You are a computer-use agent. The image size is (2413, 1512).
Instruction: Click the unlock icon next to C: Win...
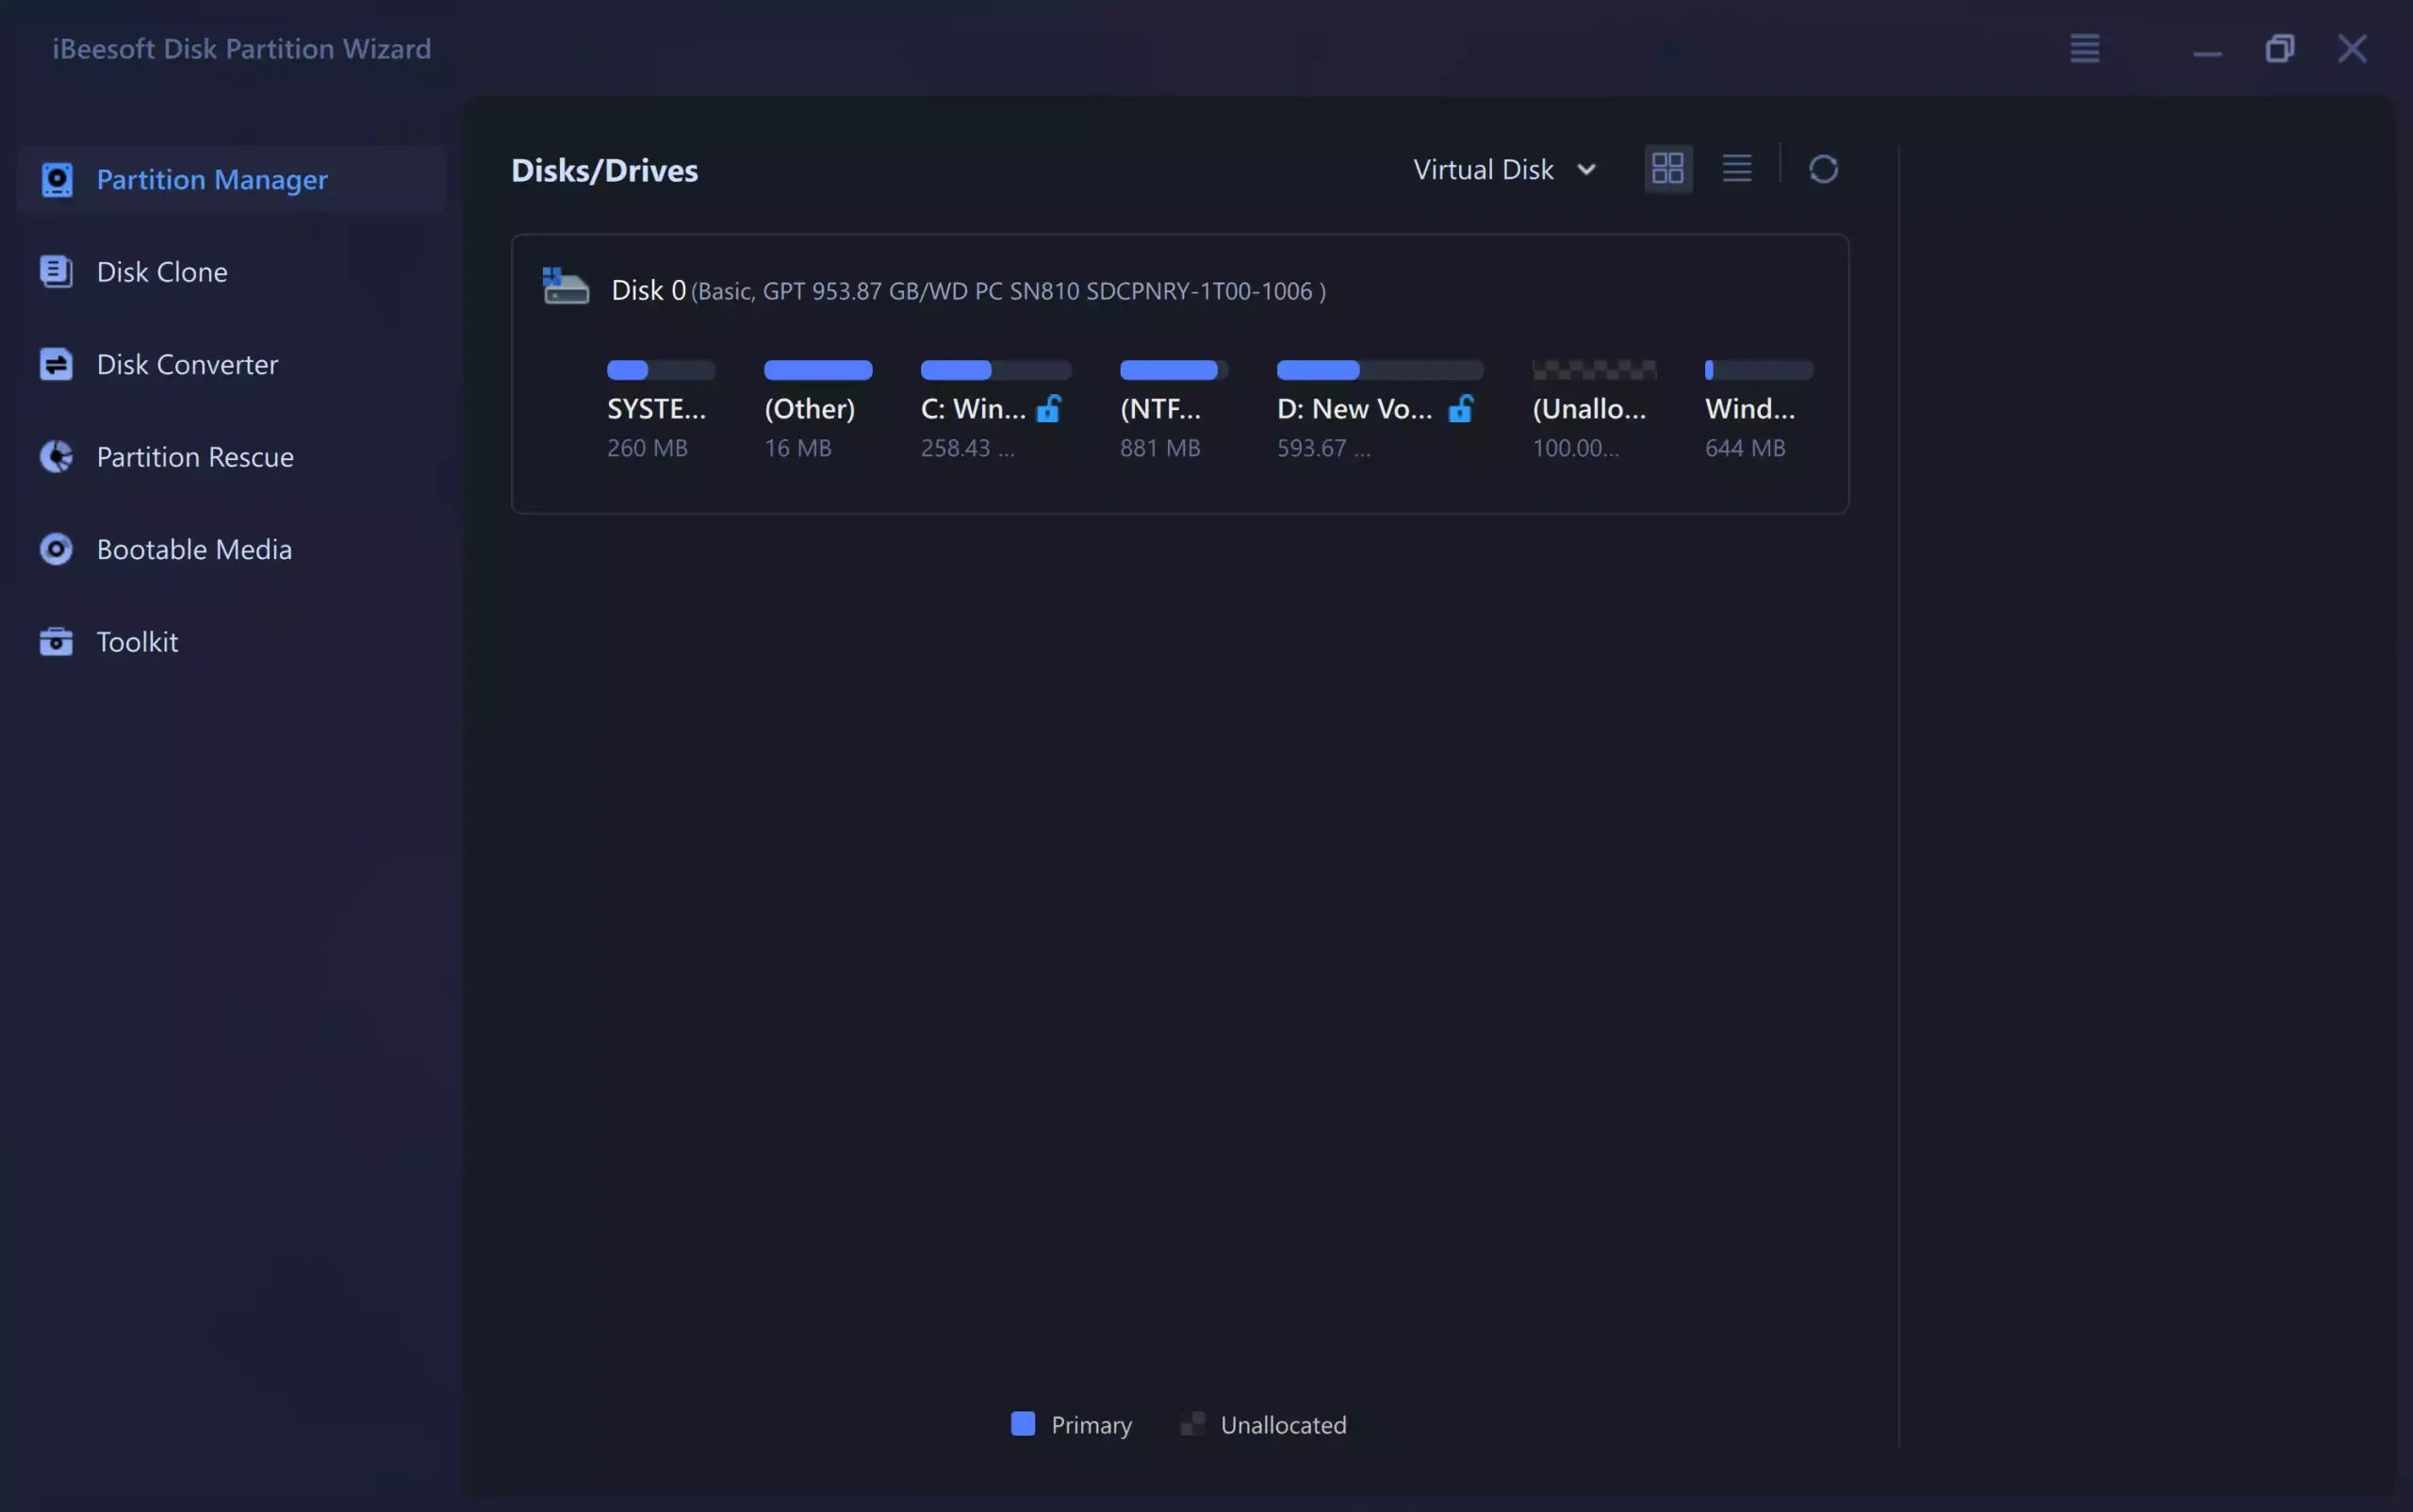[x=1049, y=408]
